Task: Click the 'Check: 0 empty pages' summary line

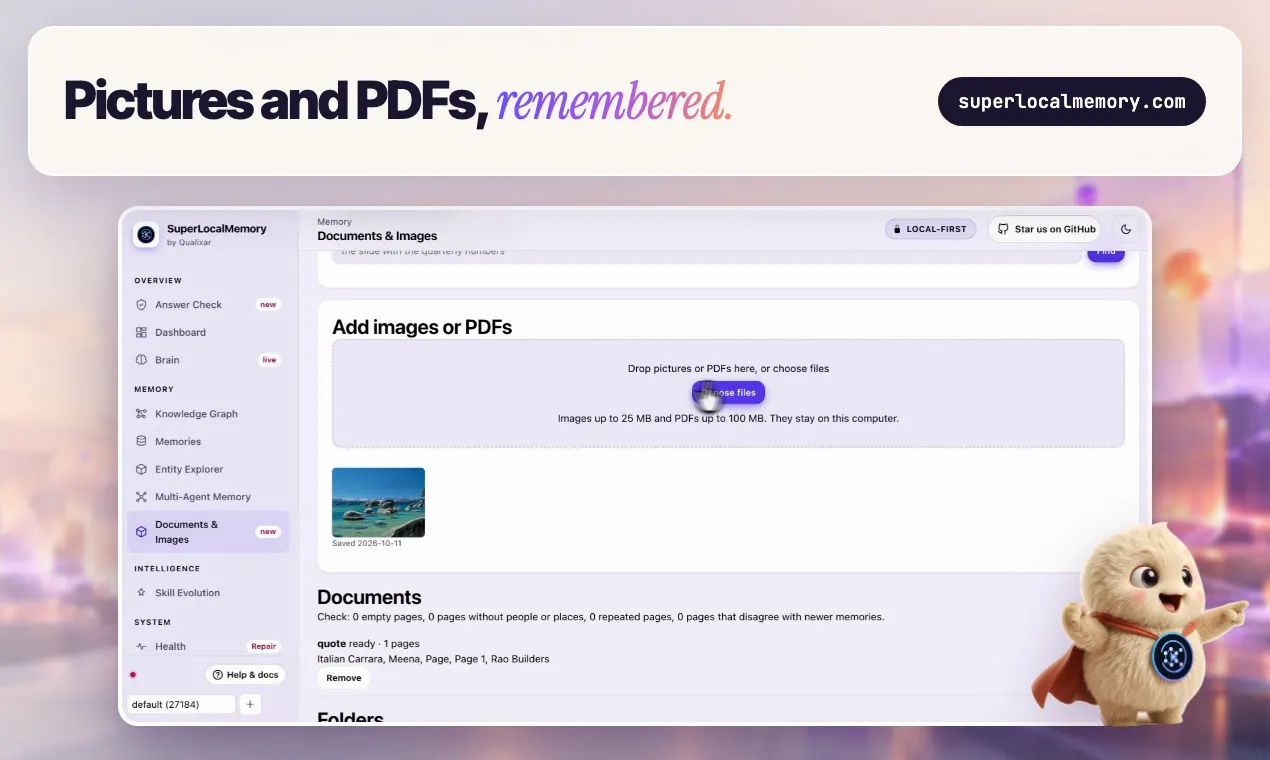Action: tap(600, 617)
